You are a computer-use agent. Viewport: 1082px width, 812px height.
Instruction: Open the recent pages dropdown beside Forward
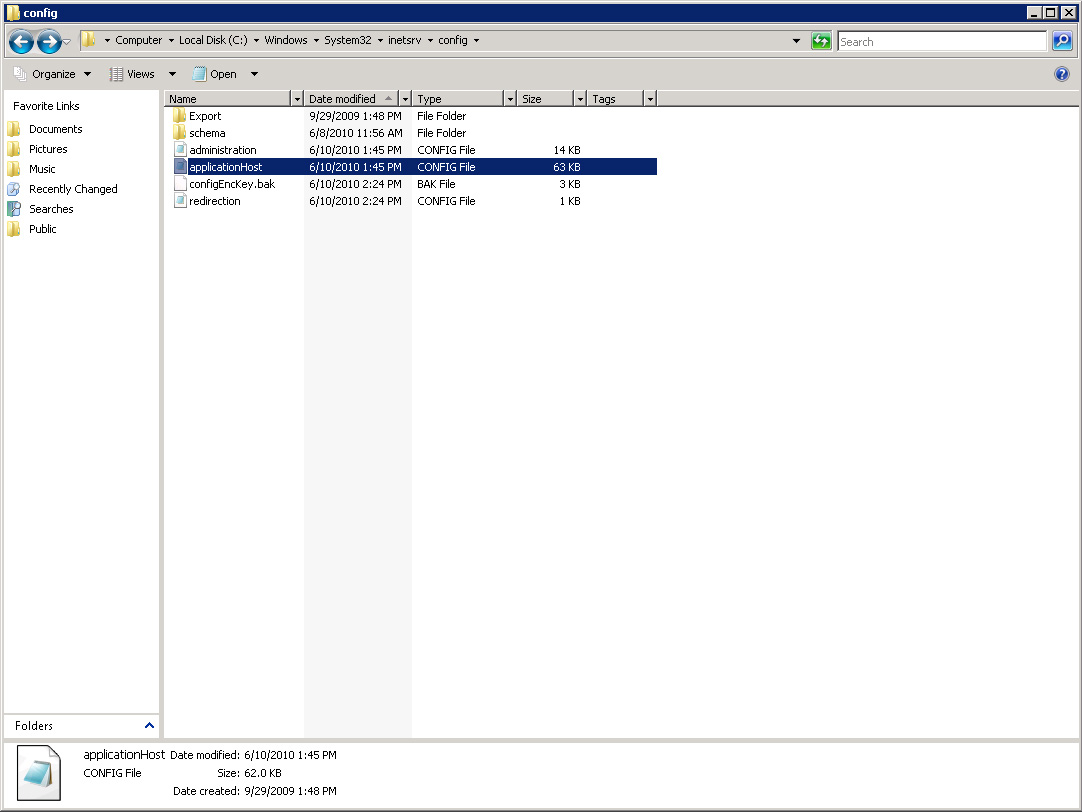[67, 42]
